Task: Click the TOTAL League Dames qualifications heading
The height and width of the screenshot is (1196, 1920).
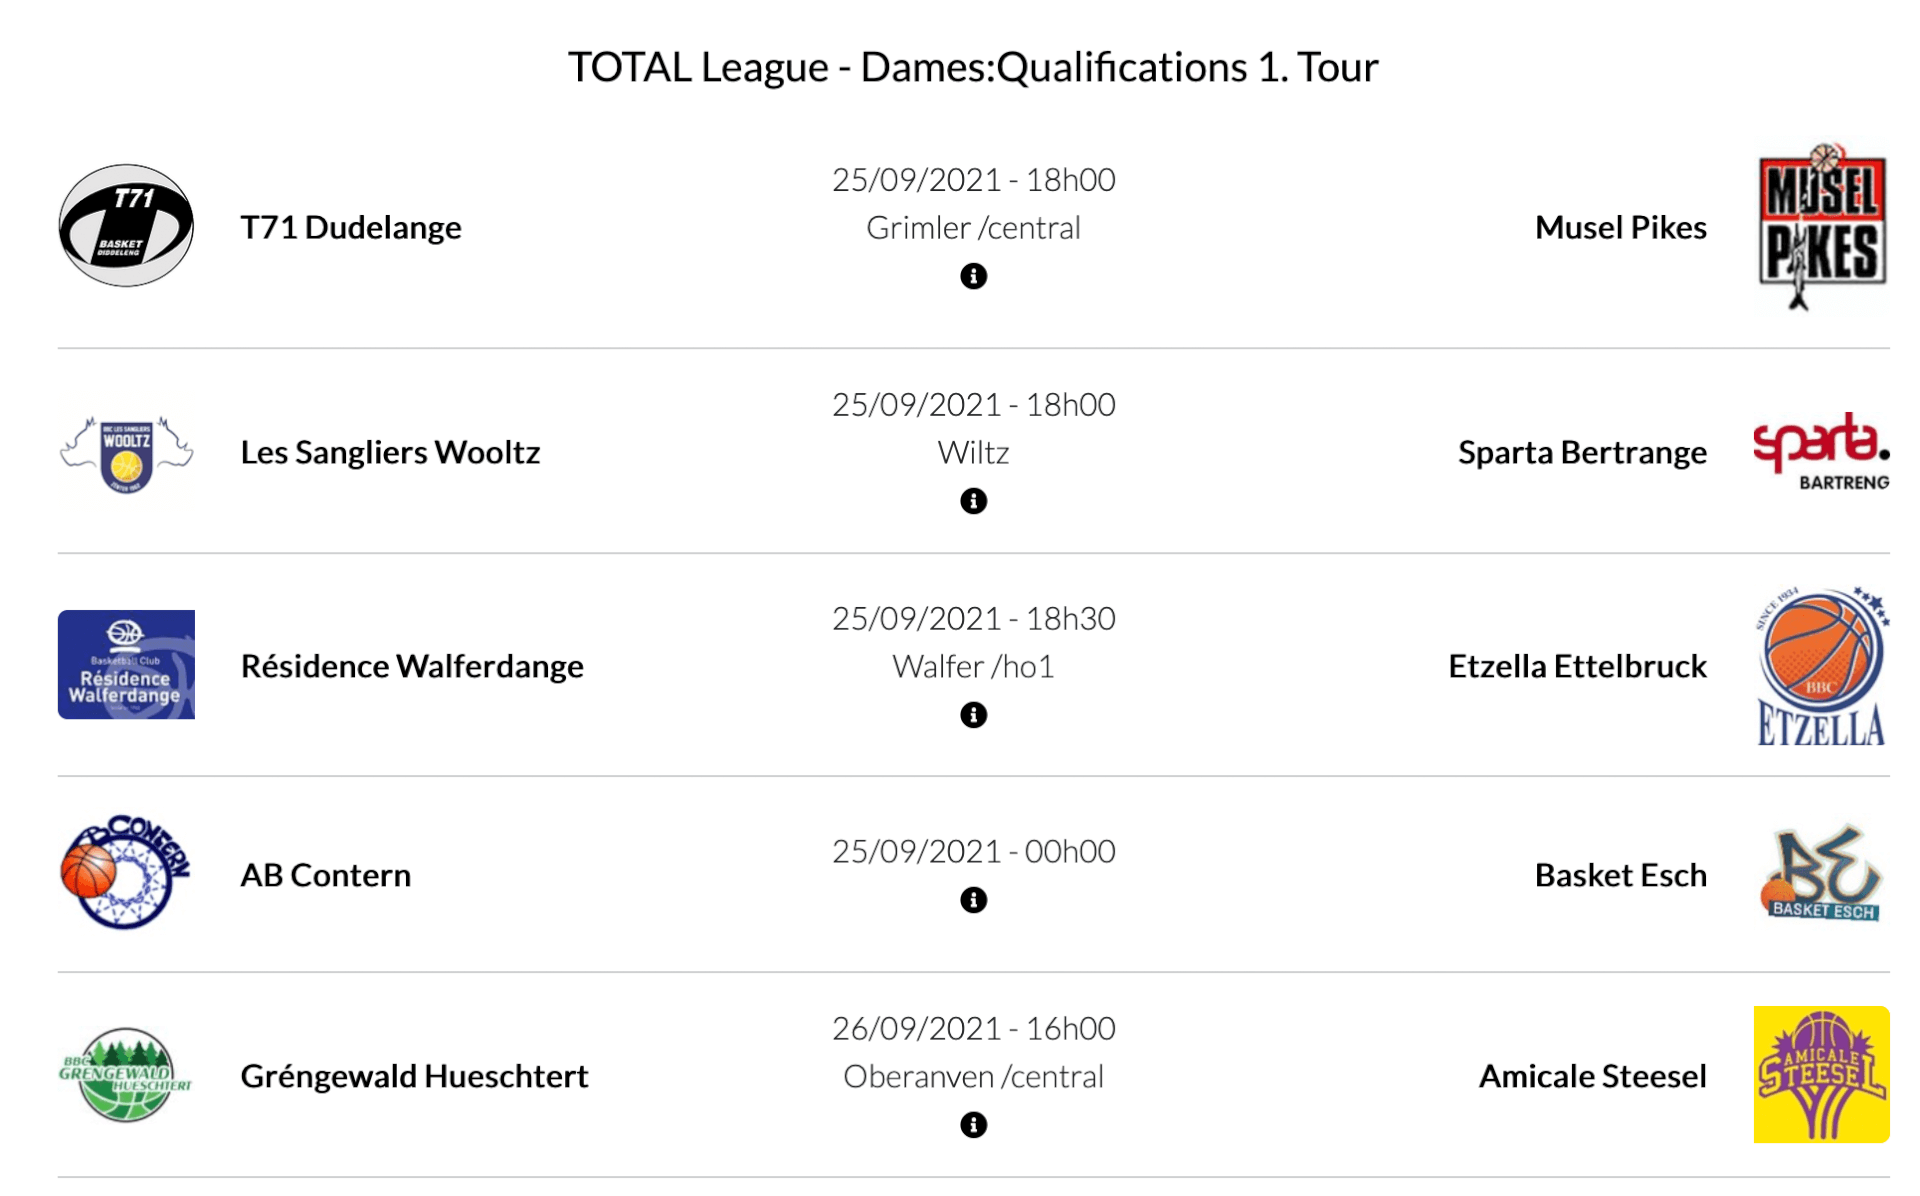Action: point(973,68)
